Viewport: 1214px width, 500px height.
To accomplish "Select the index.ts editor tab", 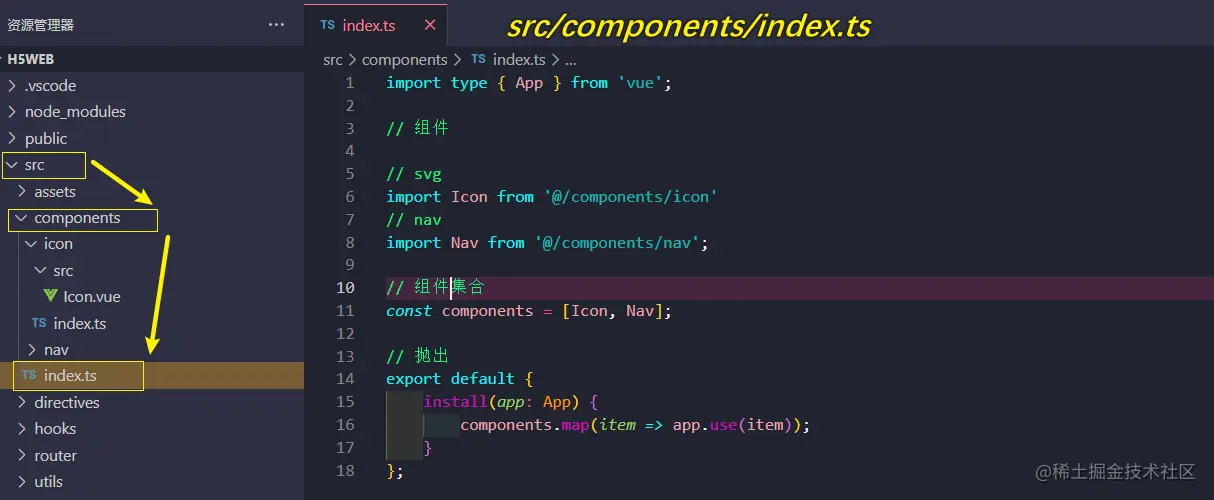I will (x=376, y=25).
